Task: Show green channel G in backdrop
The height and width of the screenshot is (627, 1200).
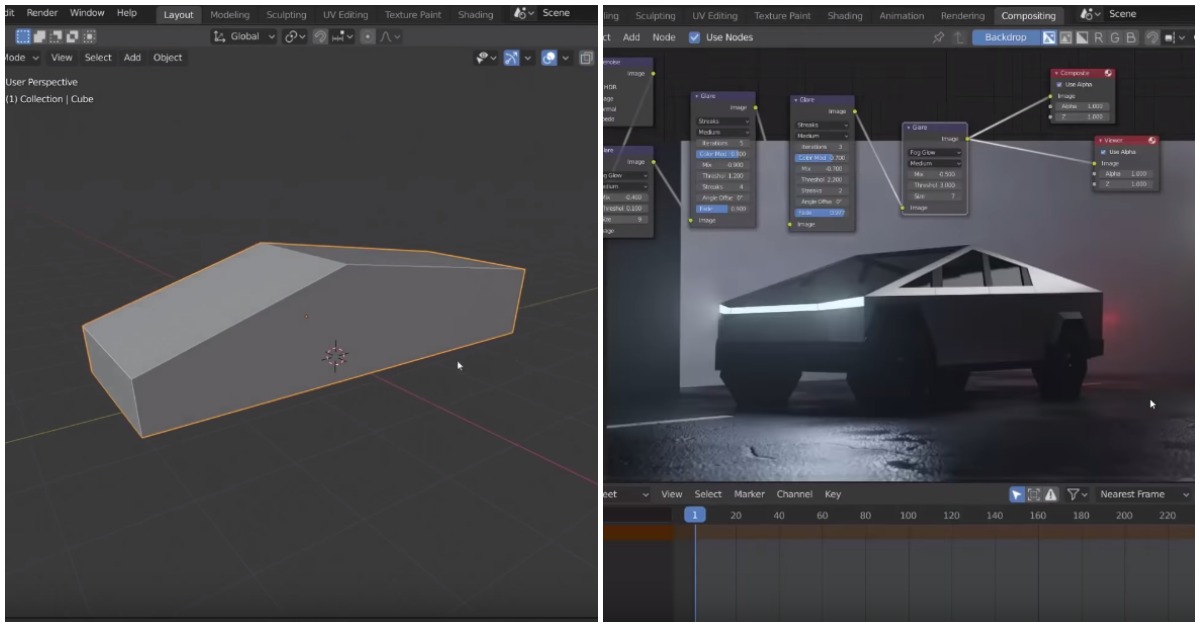Action: pyautogui.click(x=1115, y=38)
